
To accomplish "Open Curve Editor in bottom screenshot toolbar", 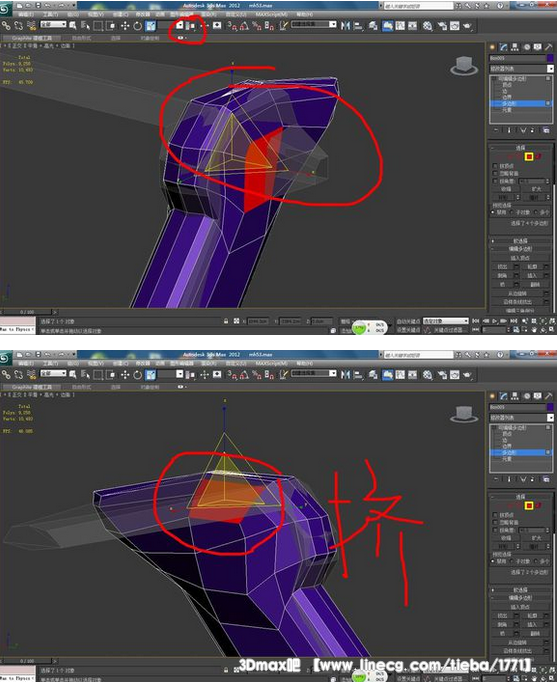I will tap(400, 374).
